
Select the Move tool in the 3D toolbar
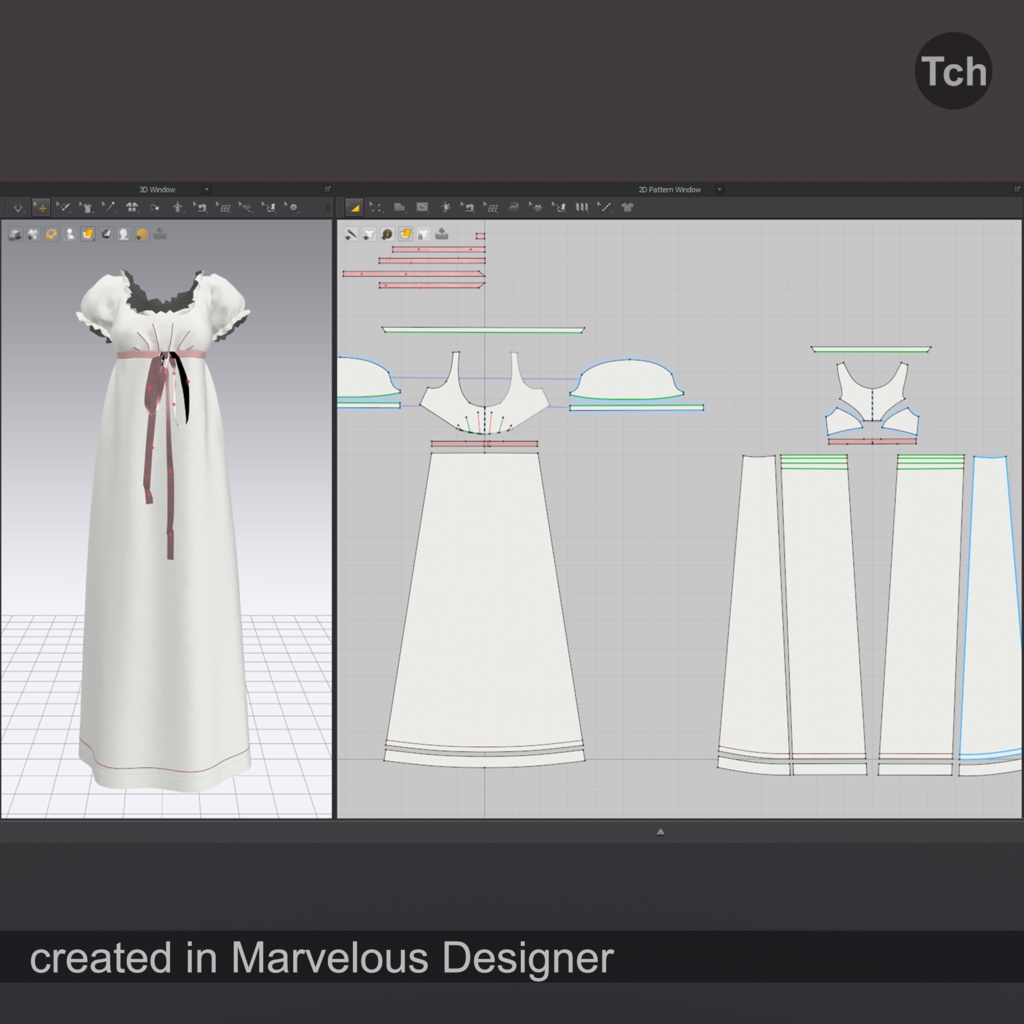42,208
